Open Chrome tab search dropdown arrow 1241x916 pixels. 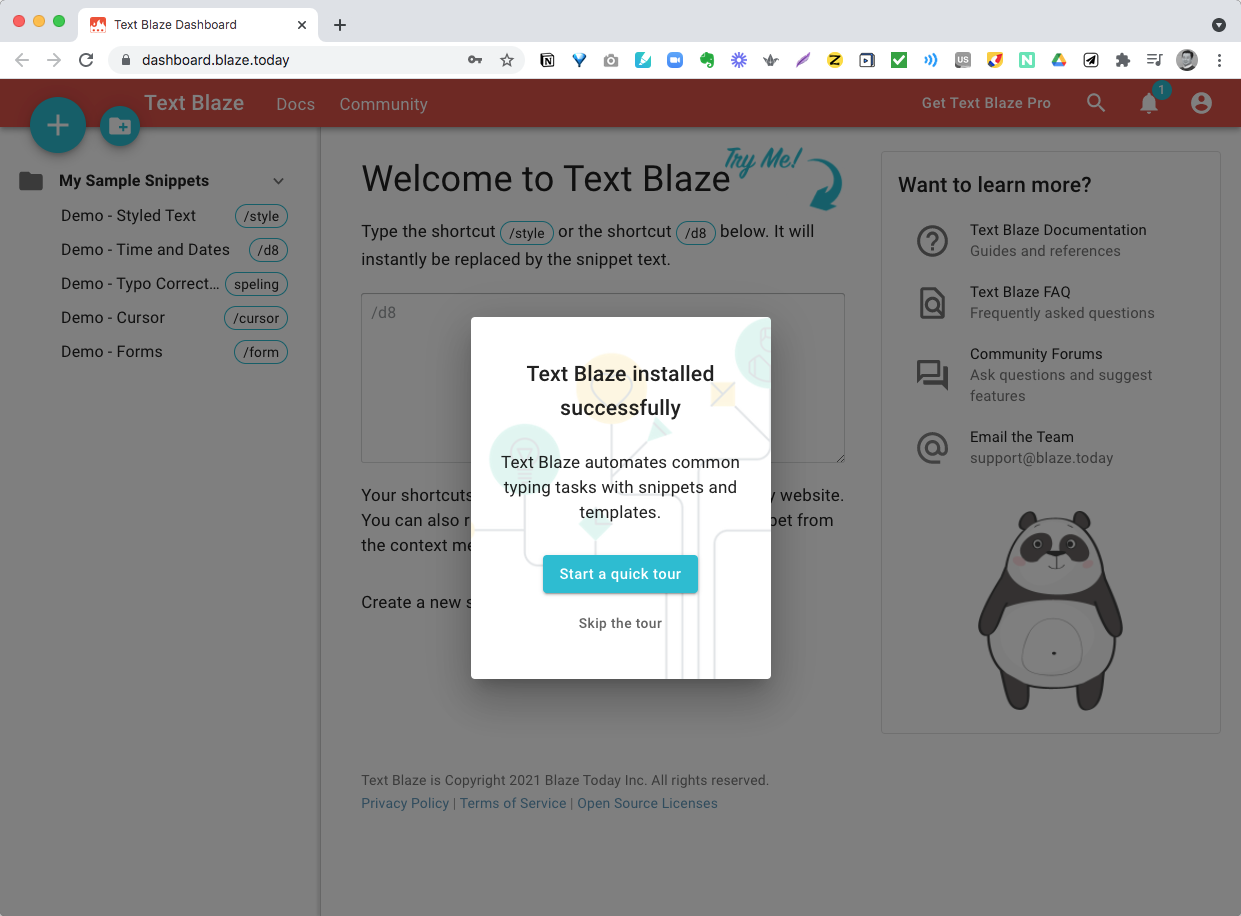point(1218,25)
